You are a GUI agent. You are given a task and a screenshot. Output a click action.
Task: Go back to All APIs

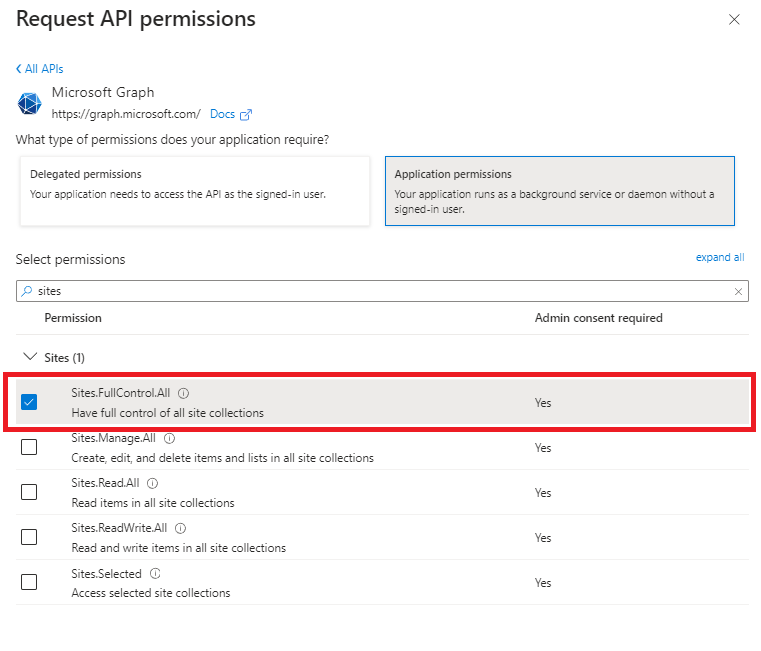pos(40,68)
